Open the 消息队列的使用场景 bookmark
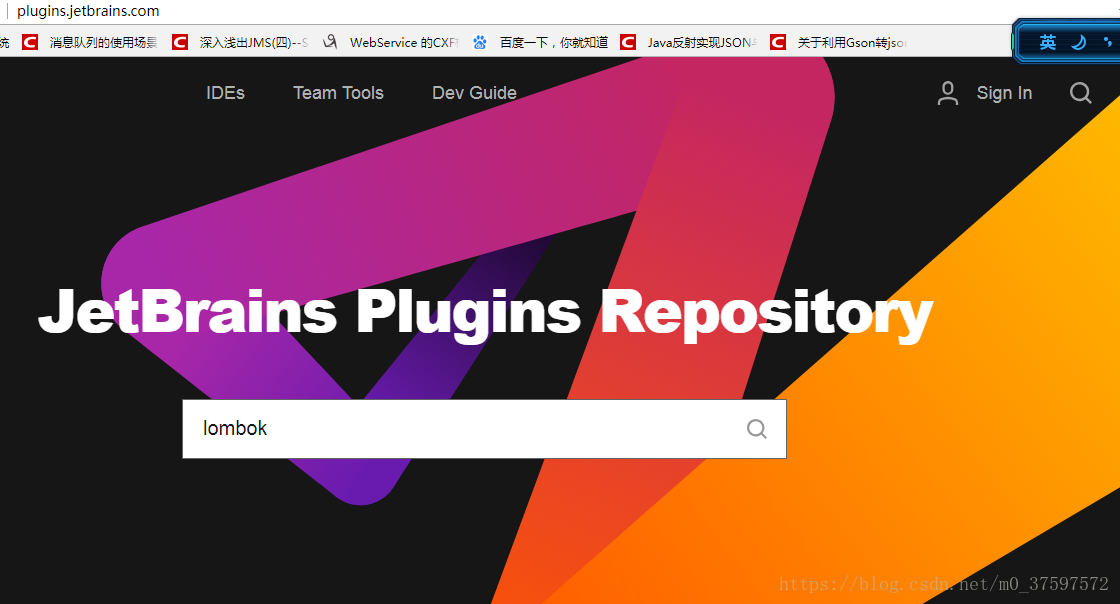The height and width of the screenshot is (604, 1120). 103,42
